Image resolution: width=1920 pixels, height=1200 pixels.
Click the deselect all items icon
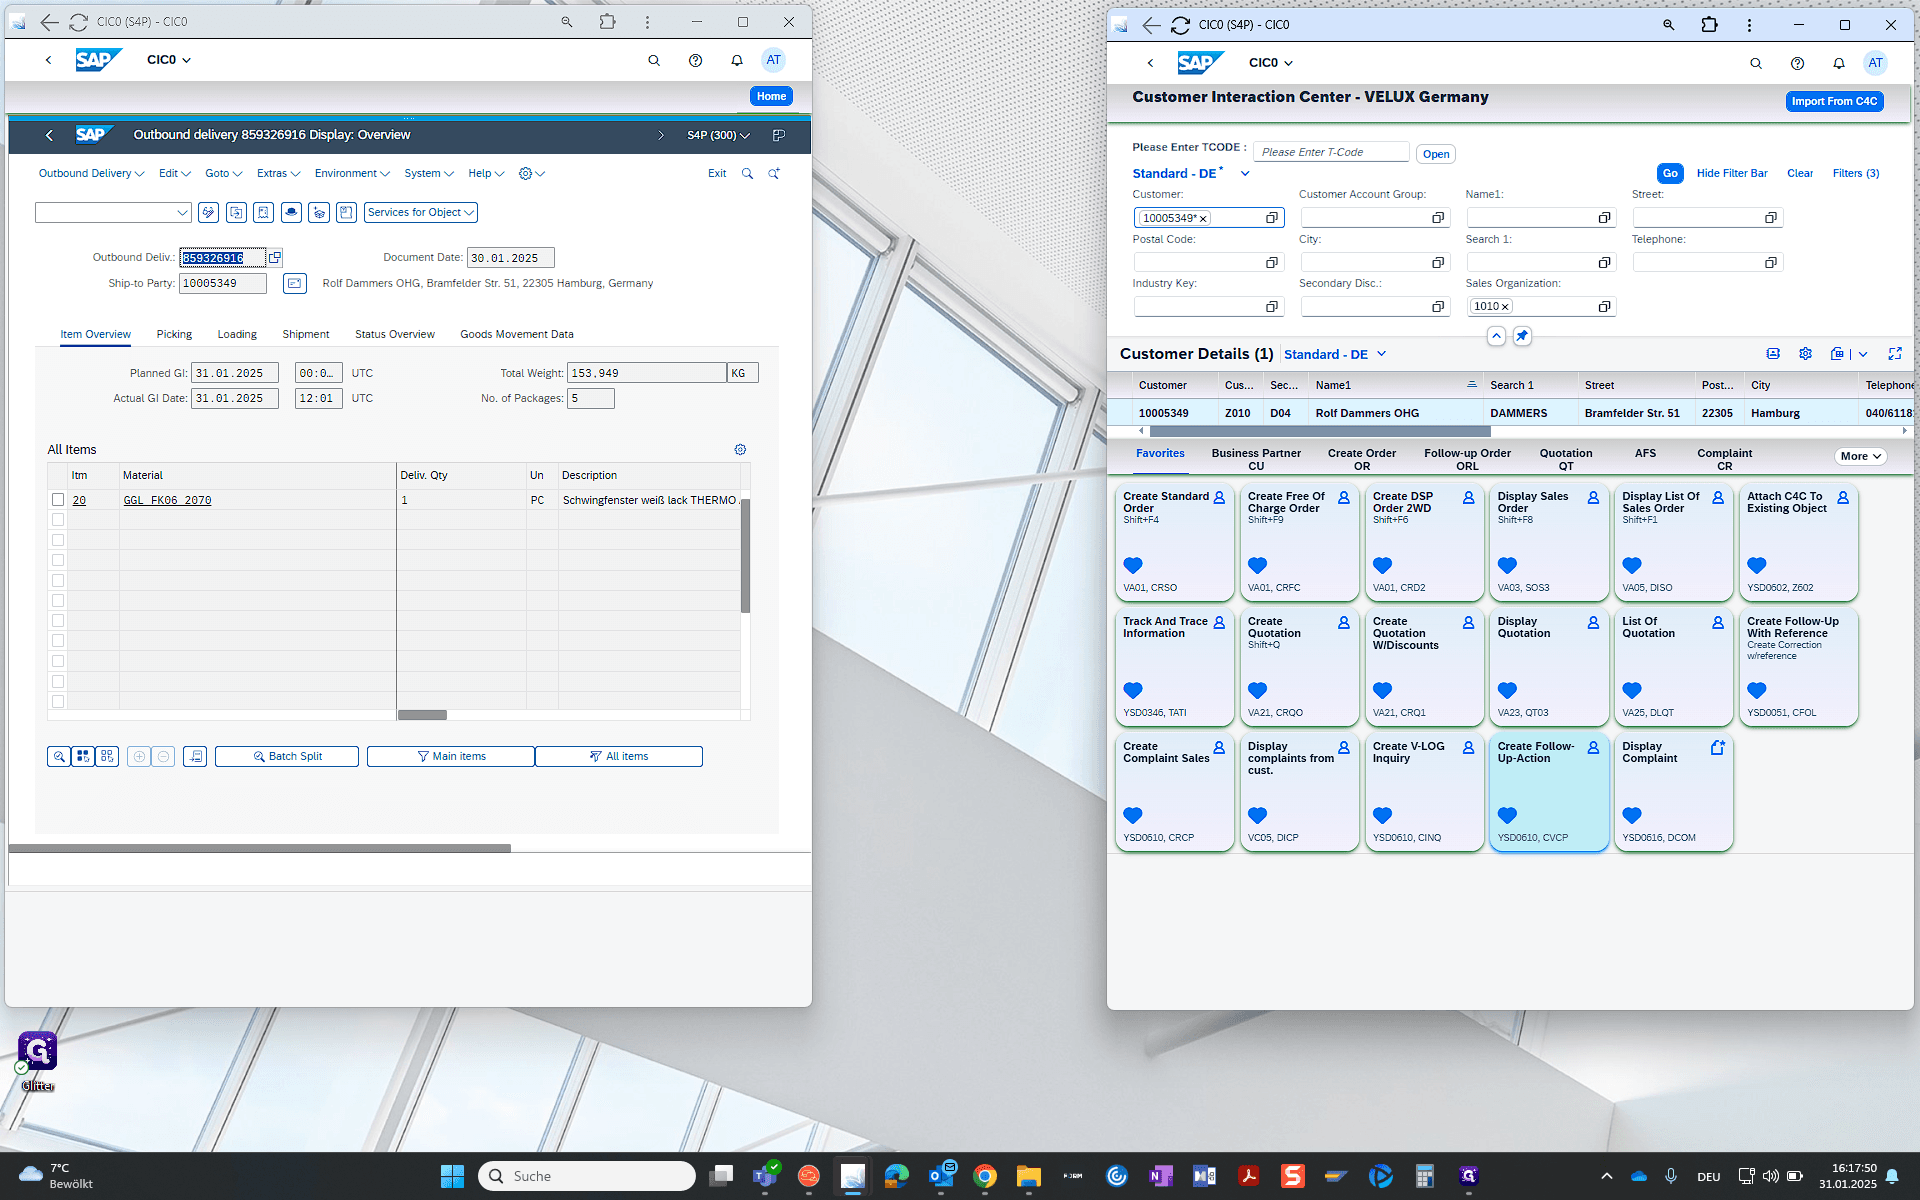(107, 756)
